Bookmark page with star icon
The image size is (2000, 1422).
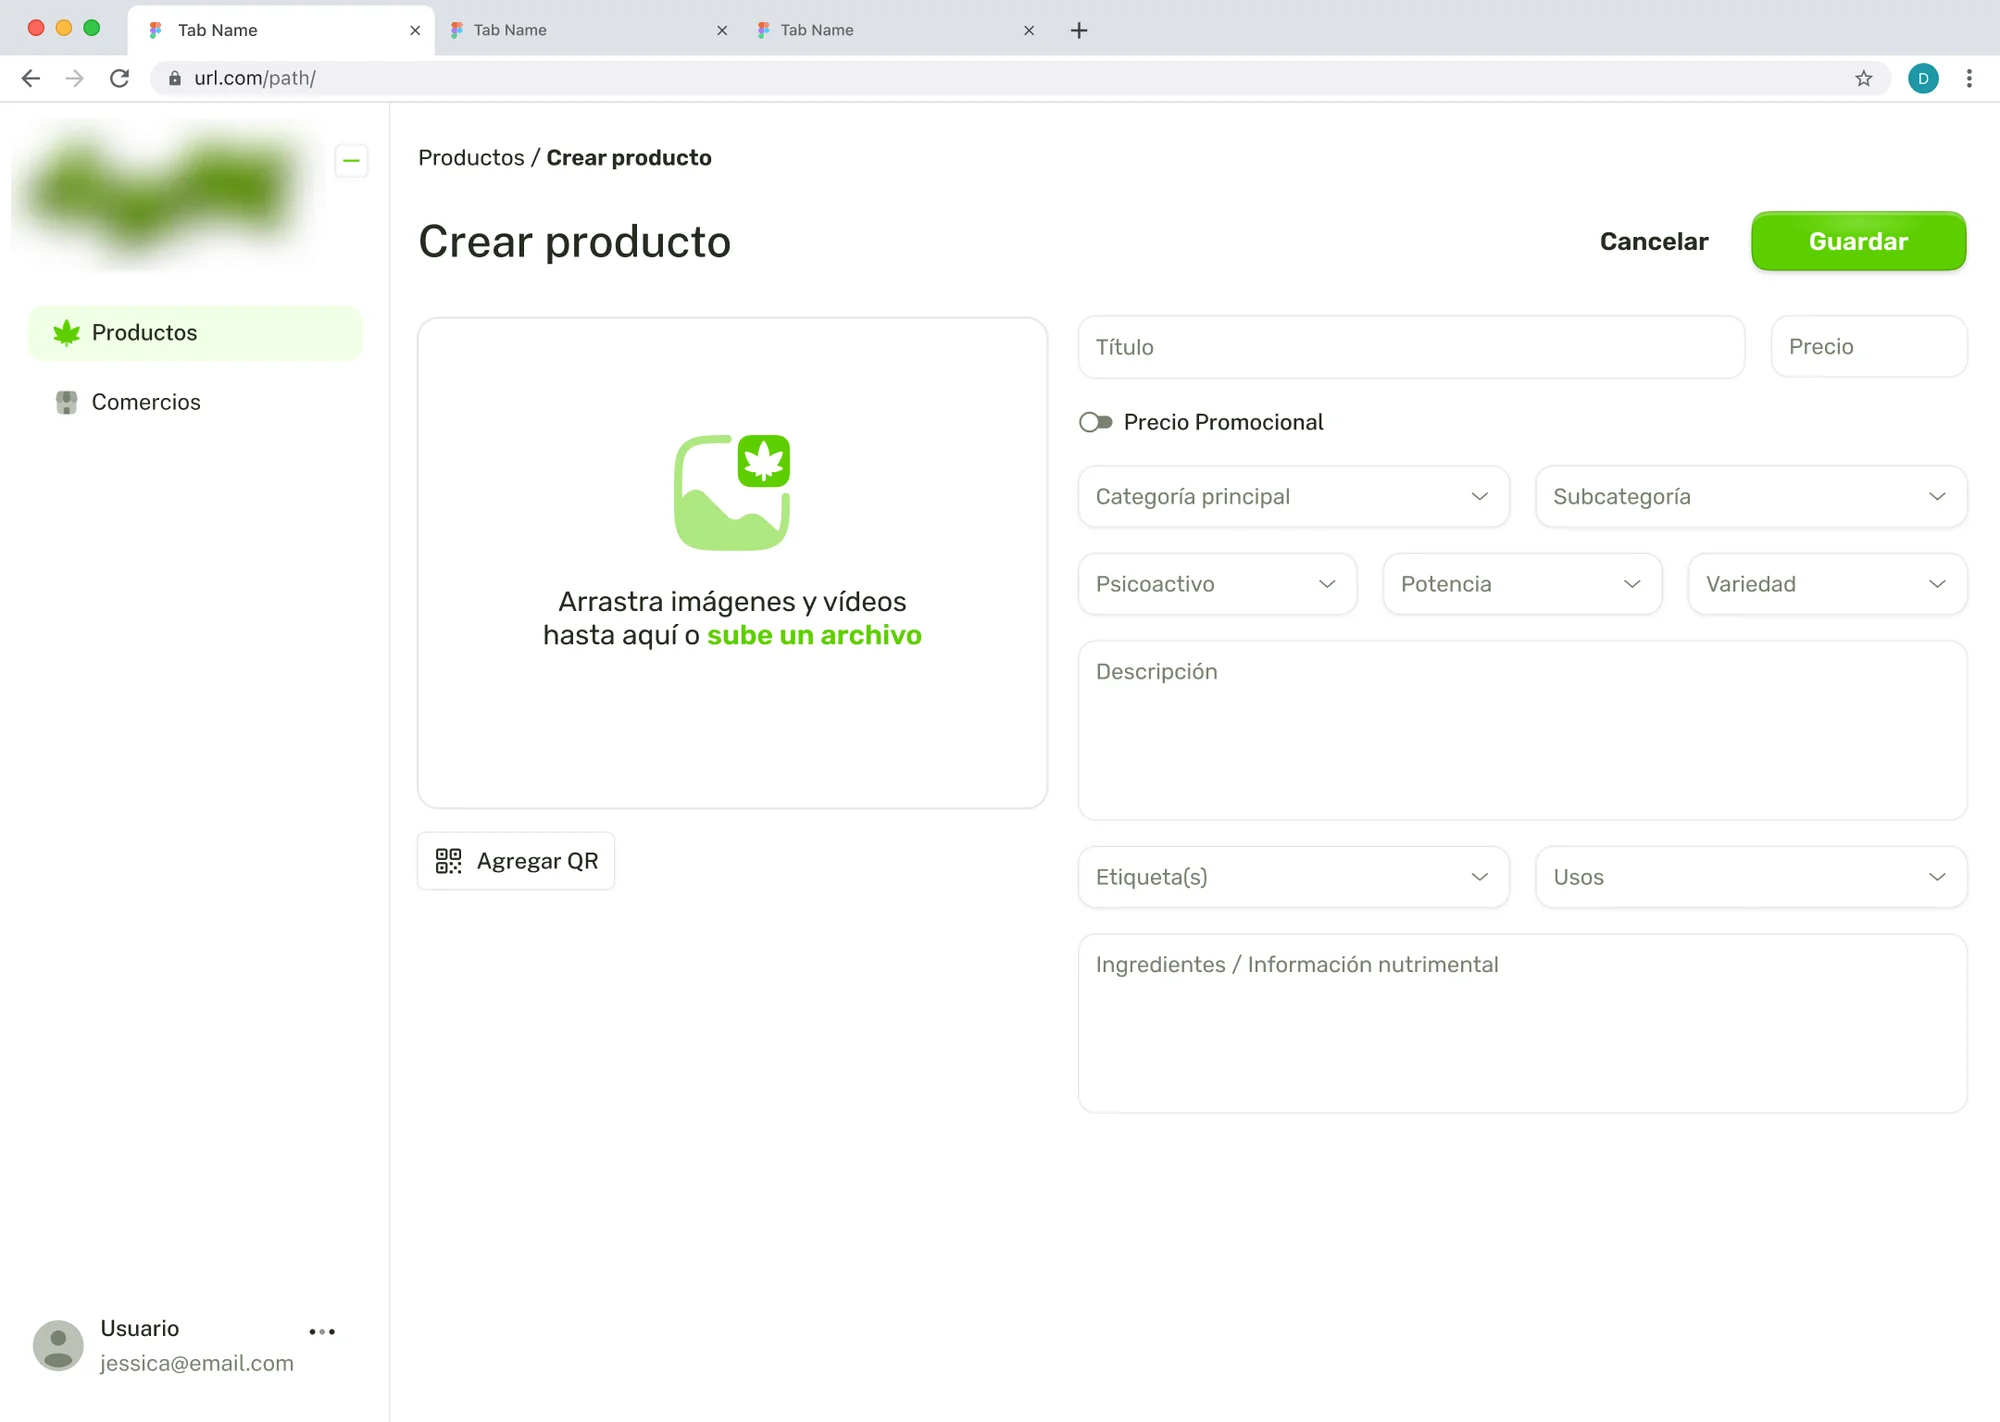click(1864, 78)
